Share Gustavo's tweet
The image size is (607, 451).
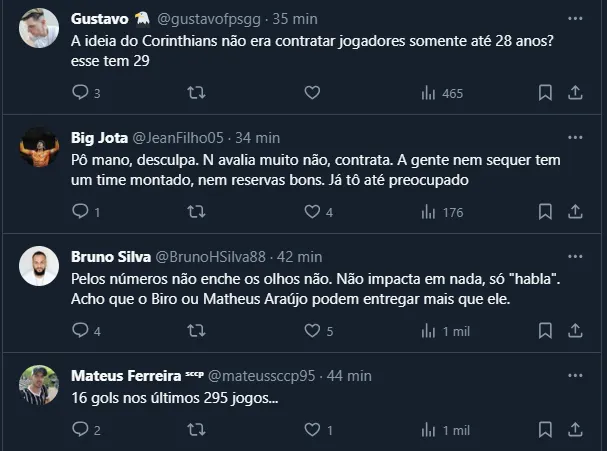pyautogui.click(x=575, y=92)
